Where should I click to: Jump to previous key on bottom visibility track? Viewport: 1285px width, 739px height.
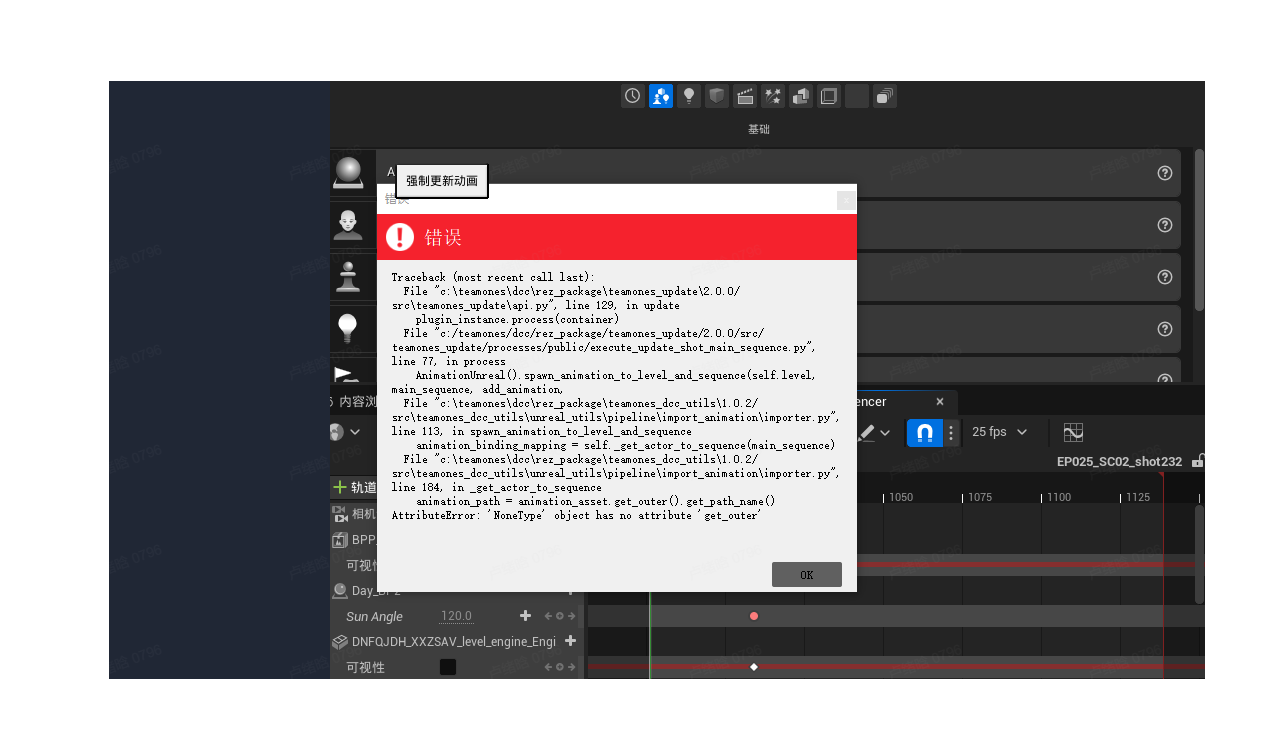pyautogui.click(x=548, y=667)
